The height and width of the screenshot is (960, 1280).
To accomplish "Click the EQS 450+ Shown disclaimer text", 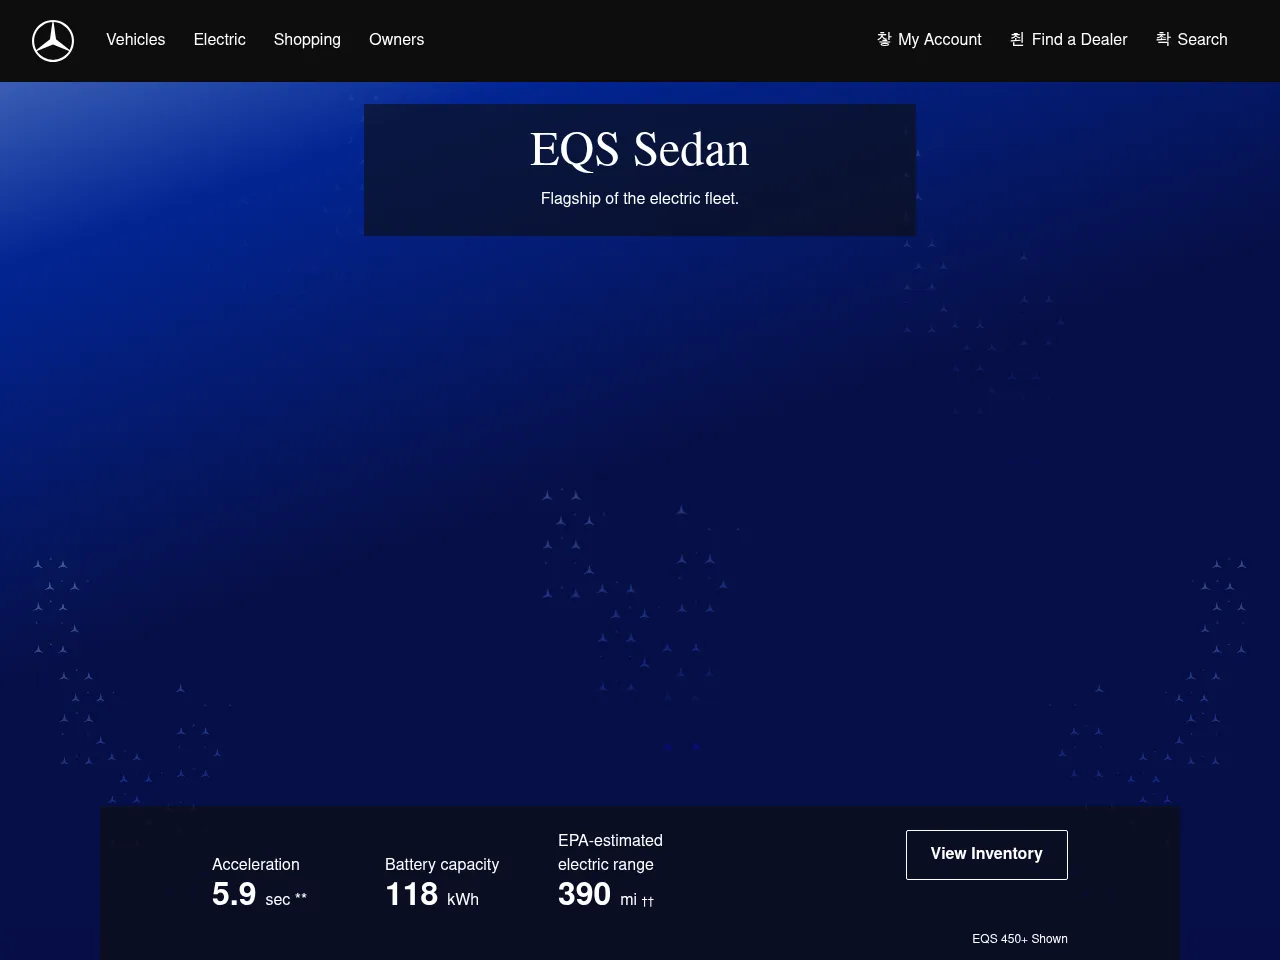I will coord(1019,938).
